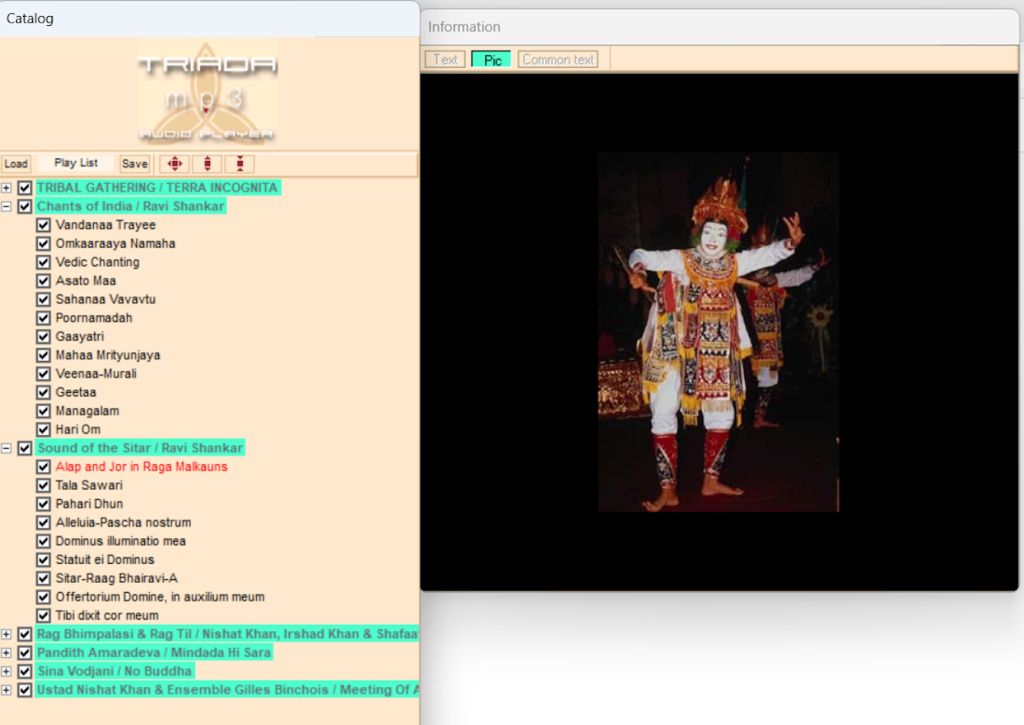
Task: Click the Balinese dancer picture
Action: coord(718,332)
